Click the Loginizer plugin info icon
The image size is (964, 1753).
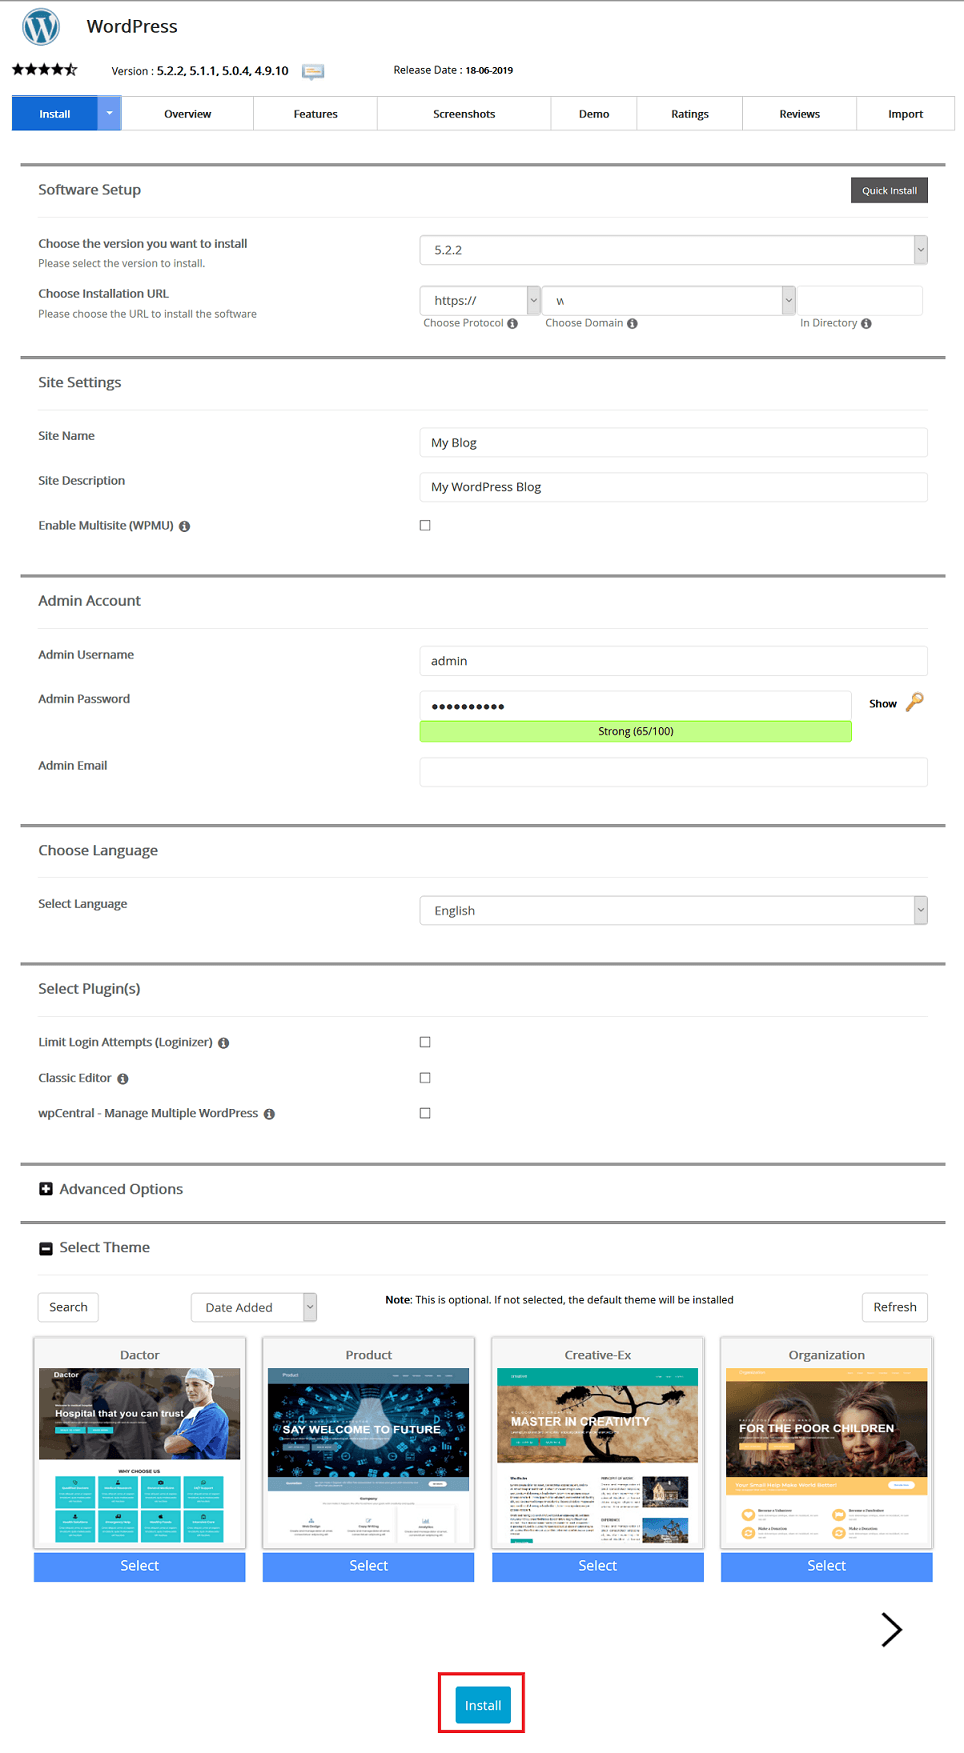click(x=223, y=1043)
